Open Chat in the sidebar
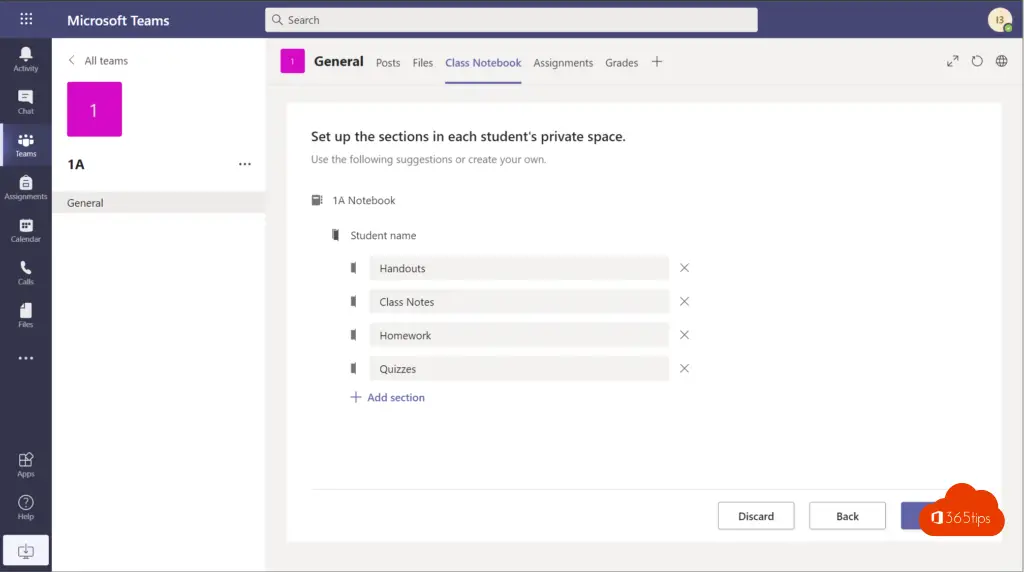 coord(25,102)
